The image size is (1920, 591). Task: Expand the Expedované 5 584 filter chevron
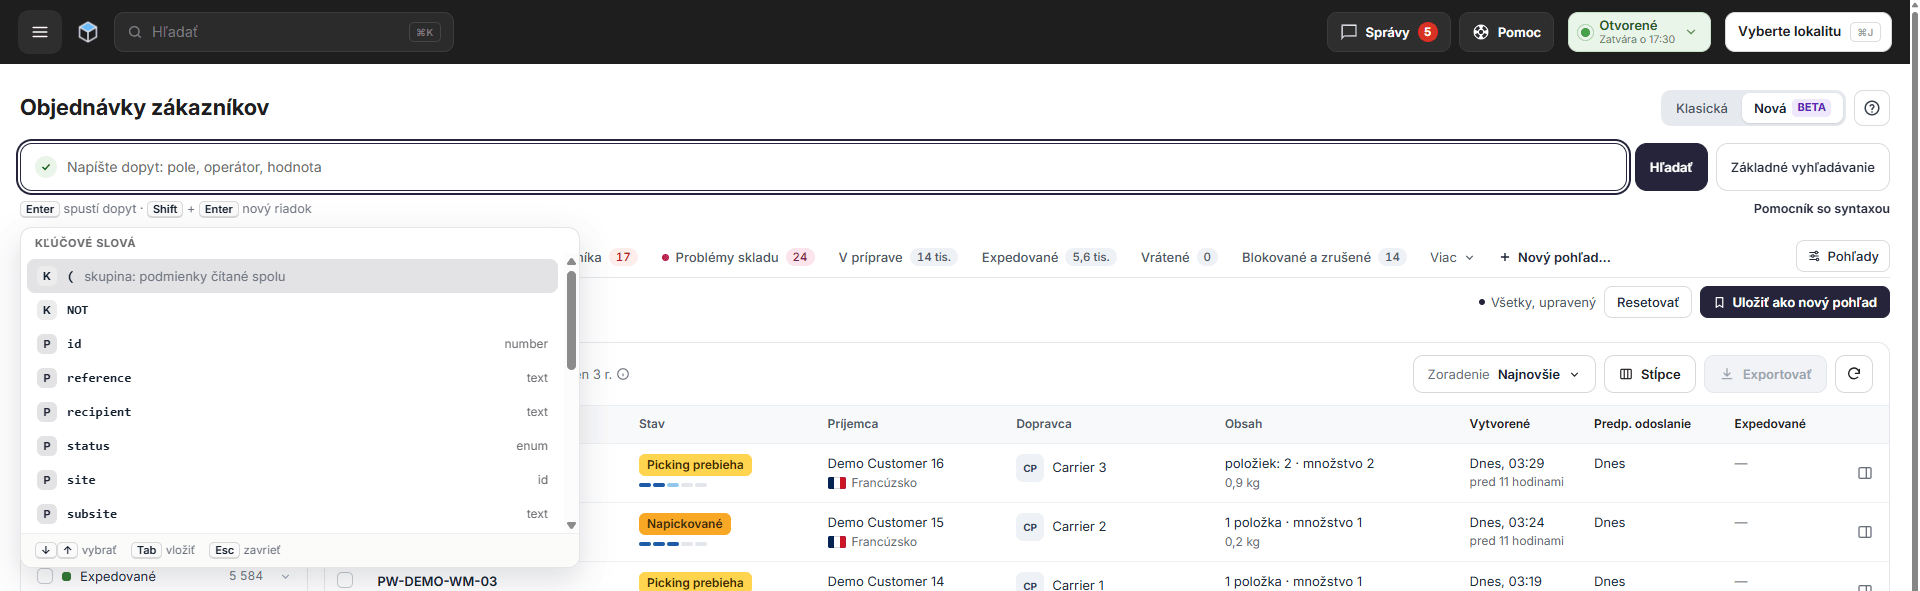(285, 576)
